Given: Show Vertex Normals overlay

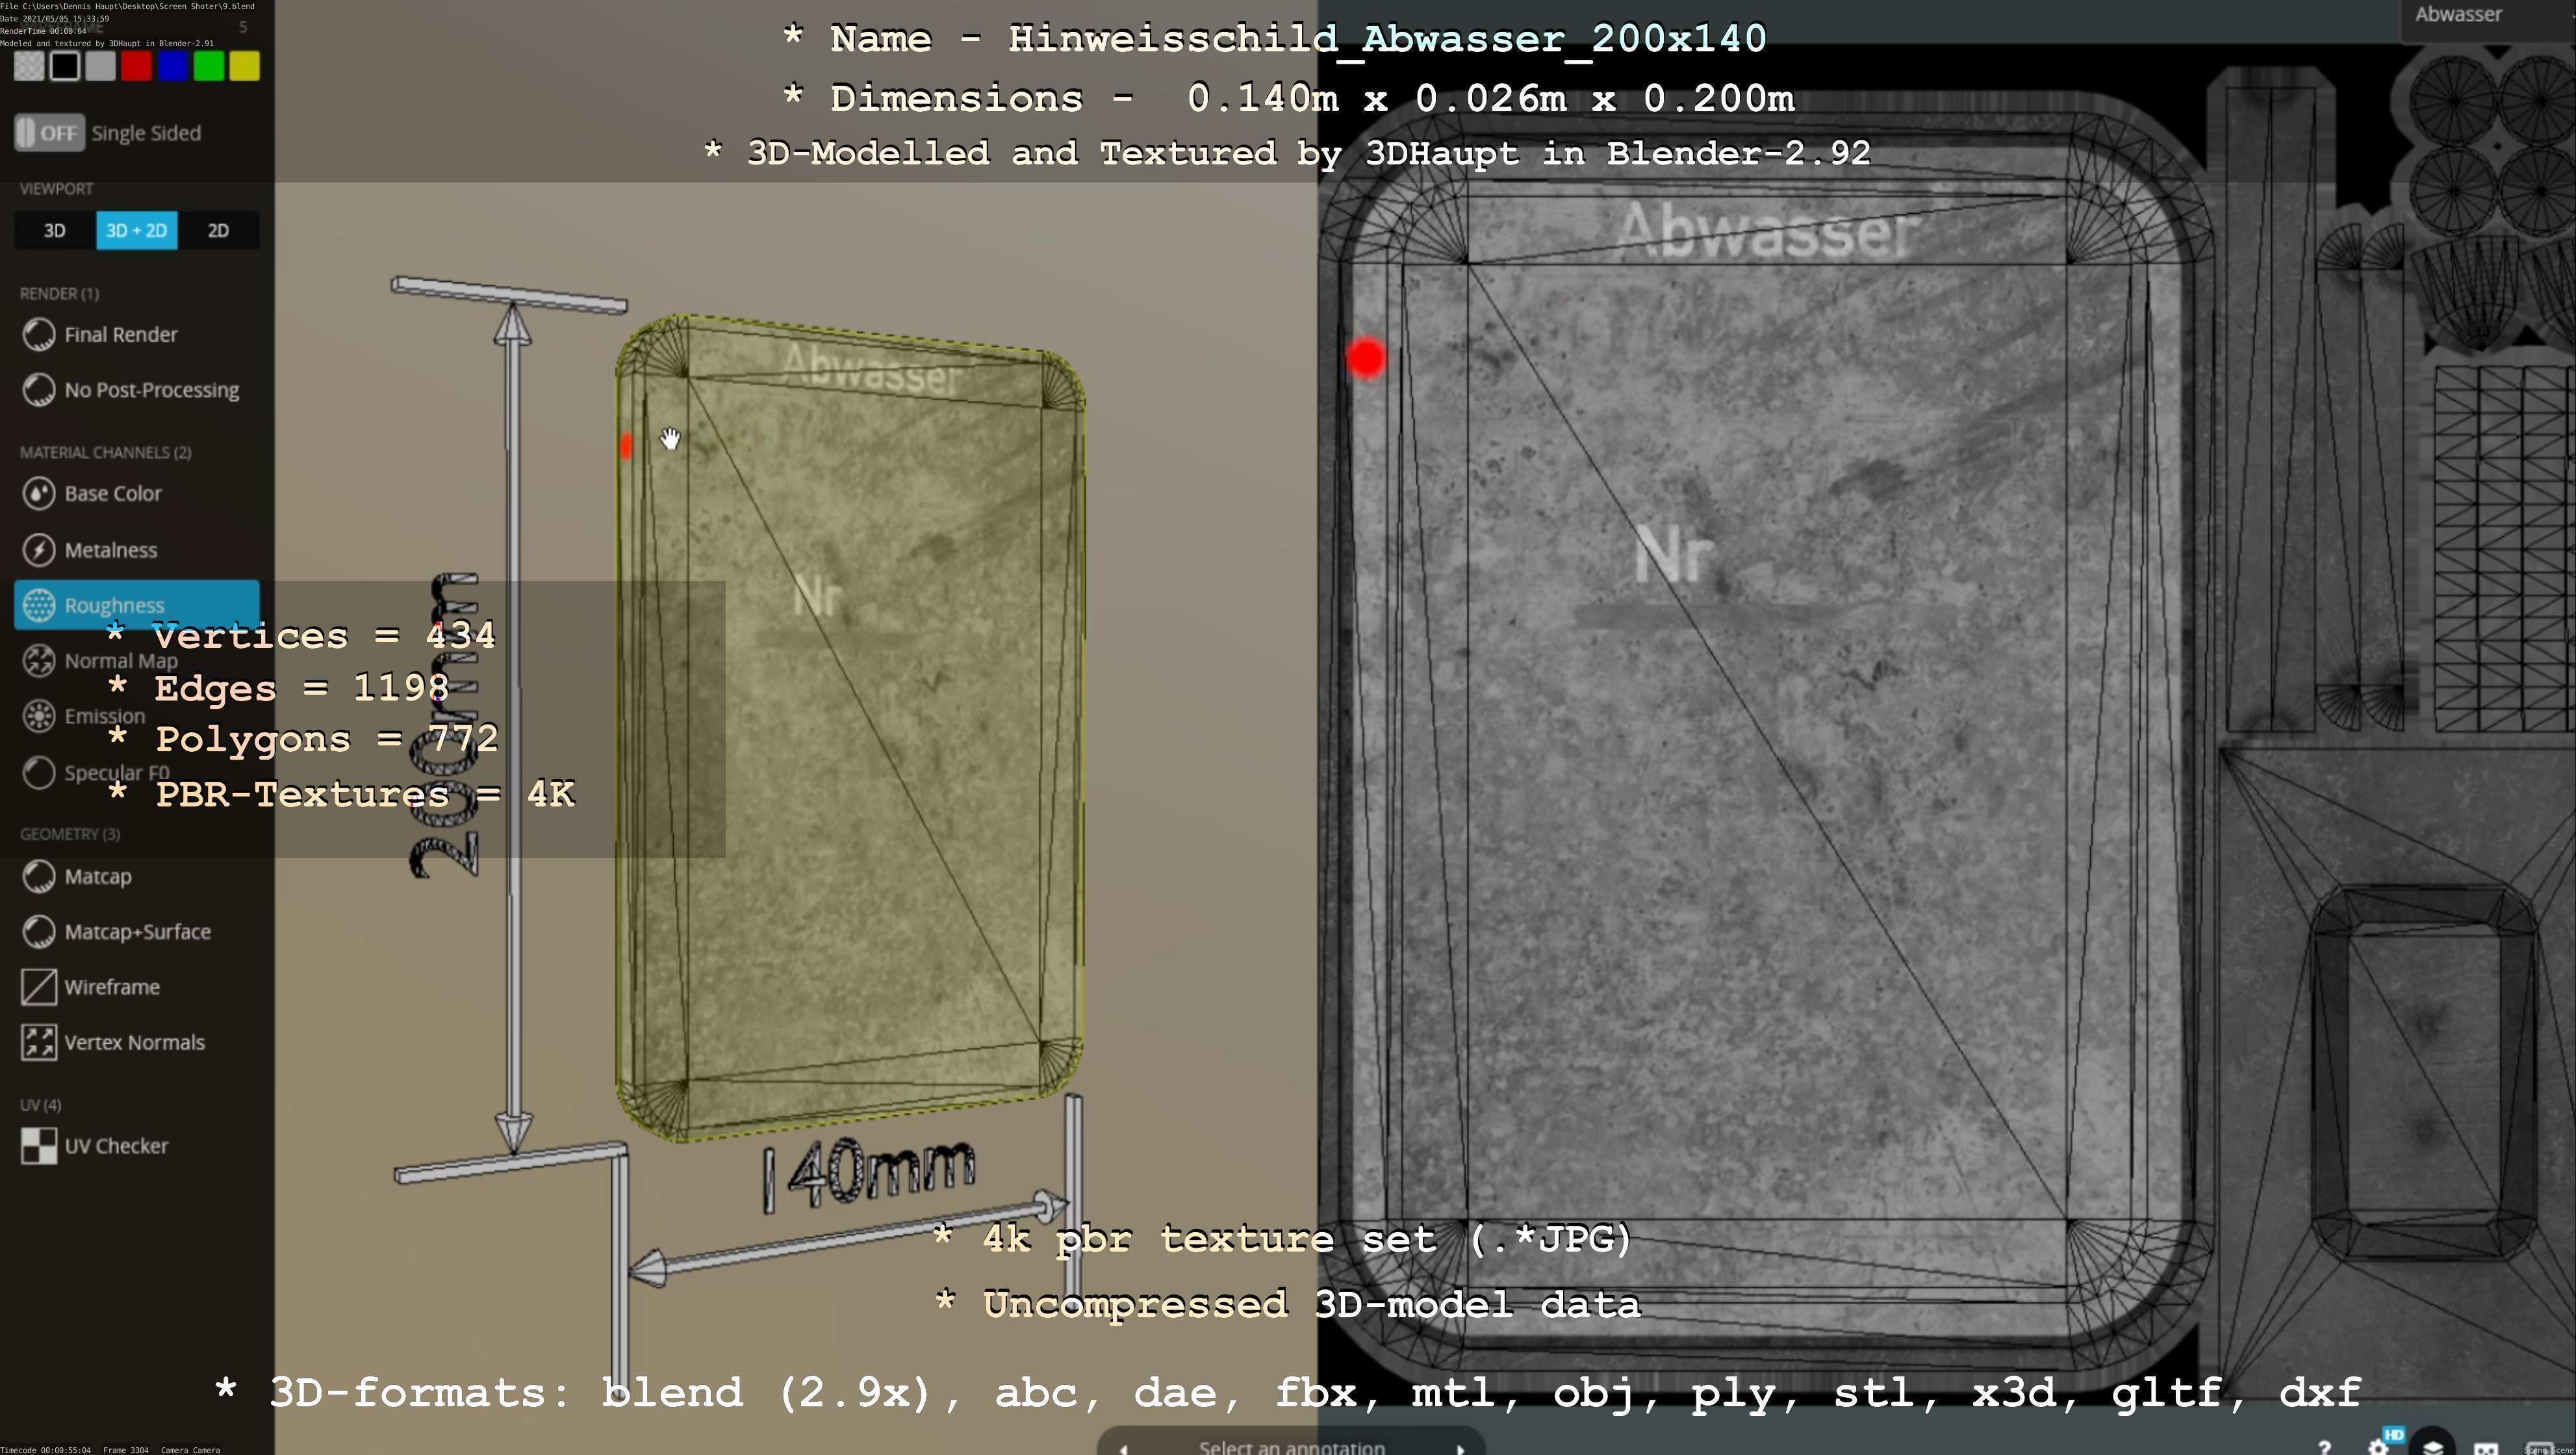Looking at the screenshot, I should tap(134, 1043).
